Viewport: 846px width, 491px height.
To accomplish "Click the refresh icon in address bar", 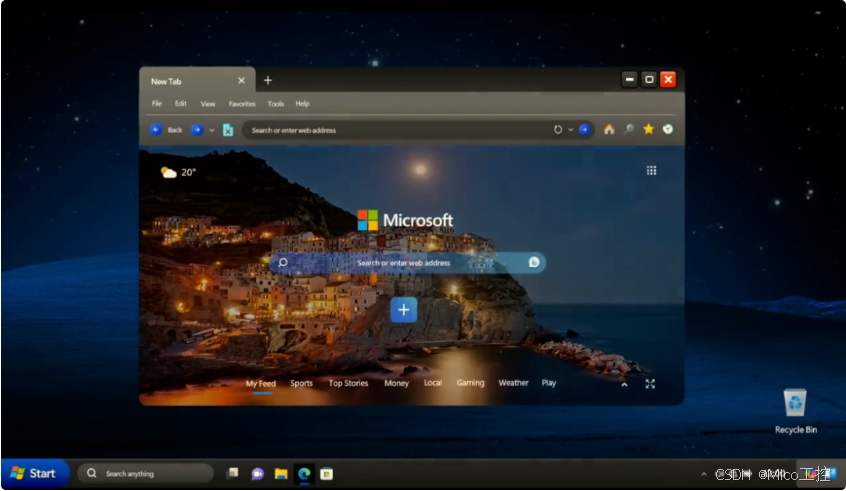I will coord(558,129).
